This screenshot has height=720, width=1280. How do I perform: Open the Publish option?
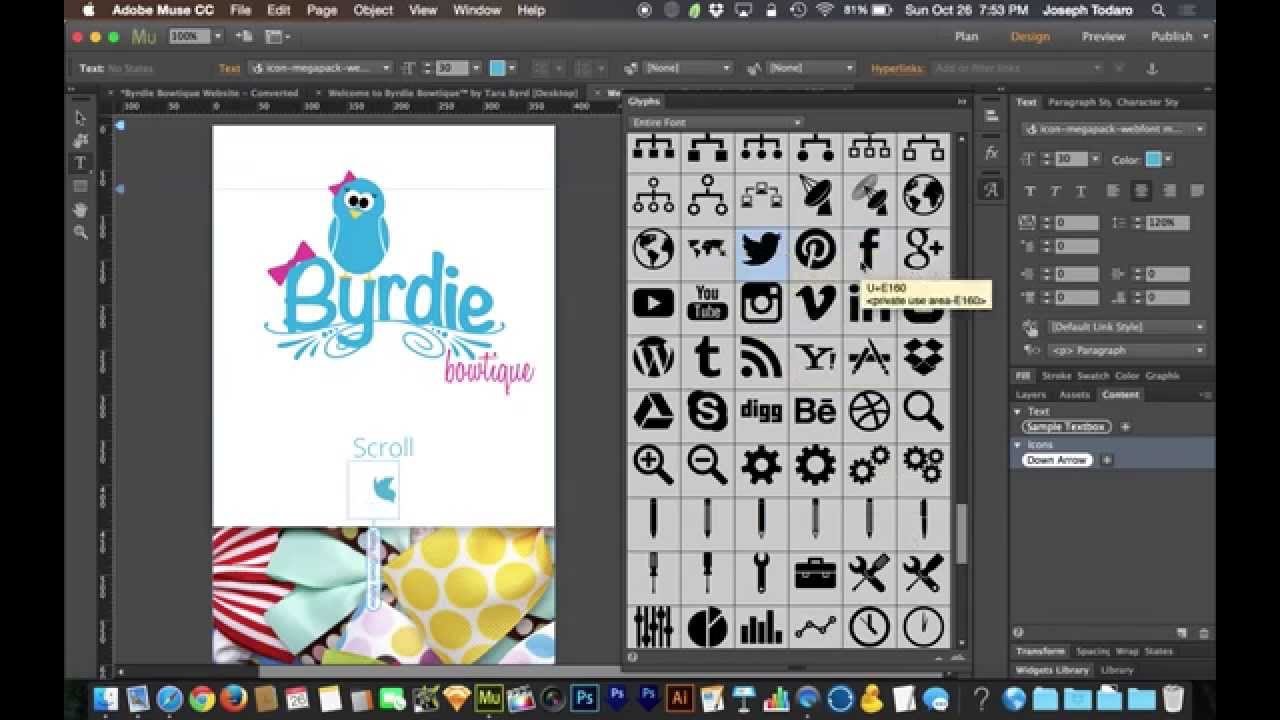click(1171, 36)
